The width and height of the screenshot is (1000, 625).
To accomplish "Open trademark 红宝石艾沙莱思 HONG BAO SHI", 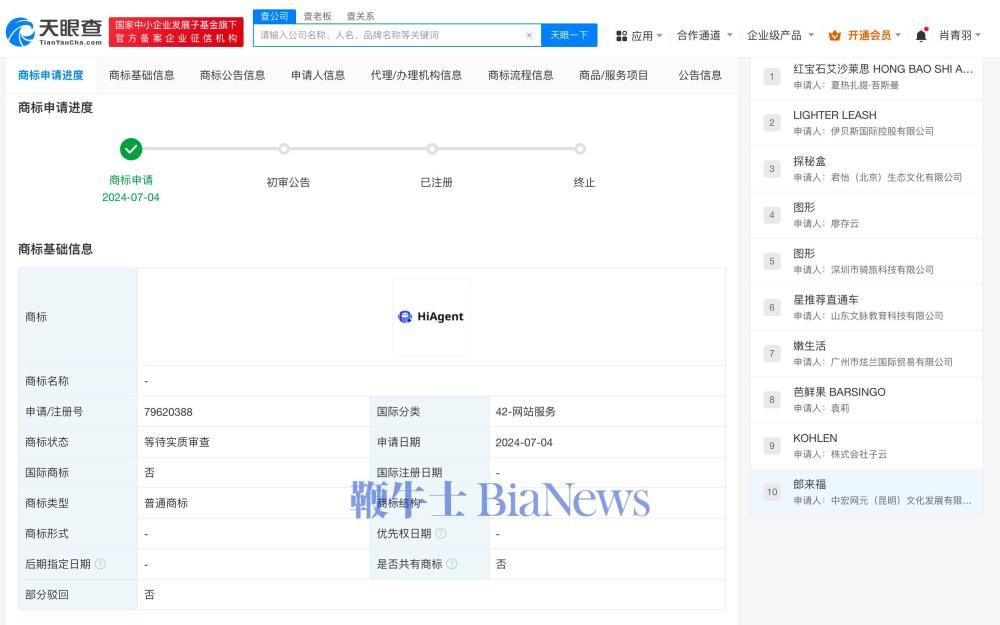I will [883, 69].
